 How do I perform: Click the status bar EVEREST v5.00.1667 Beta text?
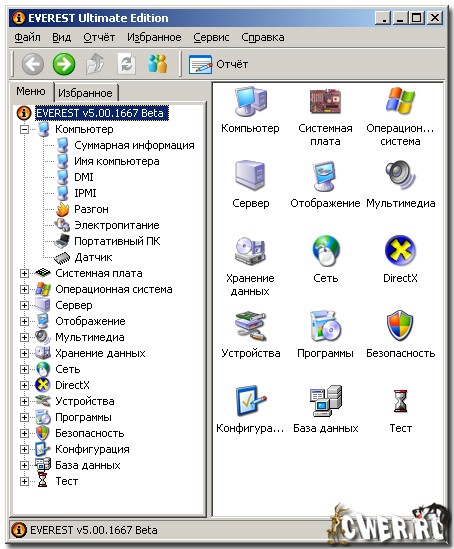[93, 530]
